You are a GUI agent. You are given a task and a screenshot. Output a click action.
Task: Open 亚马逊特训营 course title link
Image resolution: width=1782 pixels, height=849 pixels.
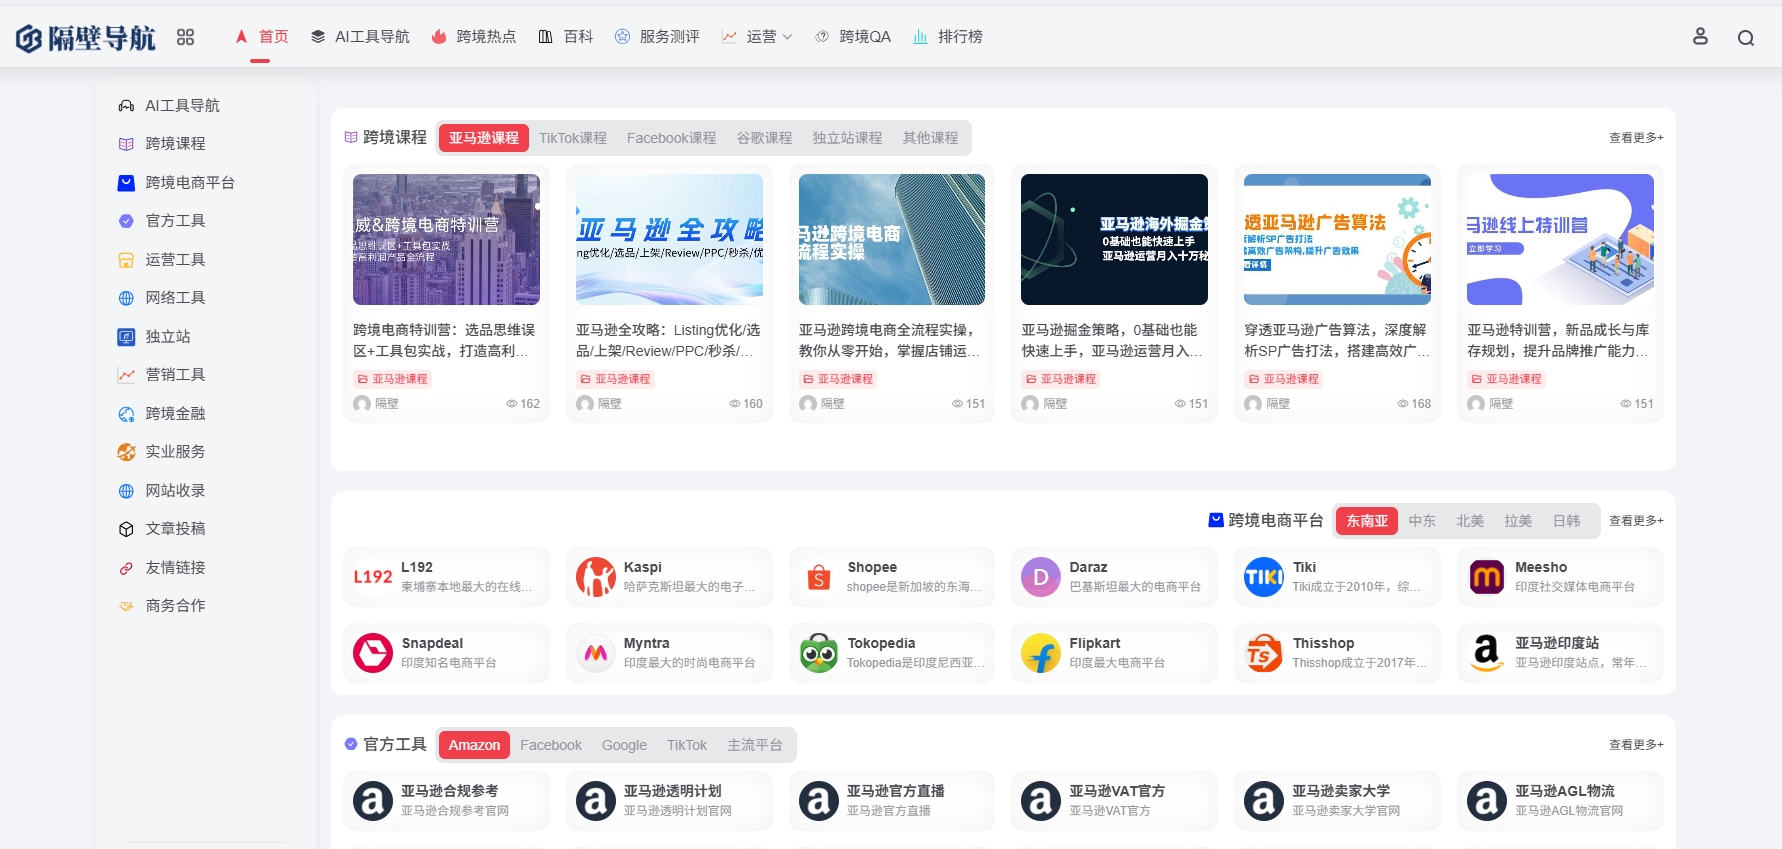(1560, 340)
